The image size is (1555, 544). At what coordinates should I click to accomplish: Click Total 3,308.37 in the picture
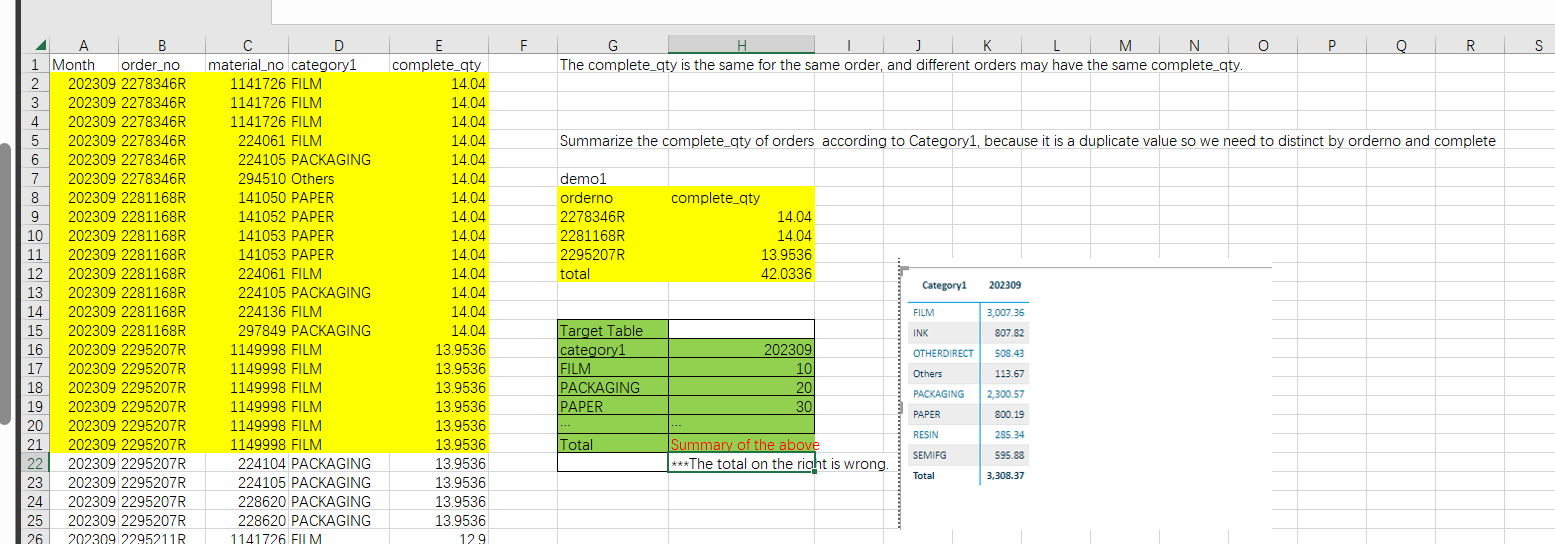(x=1005, y=476)
